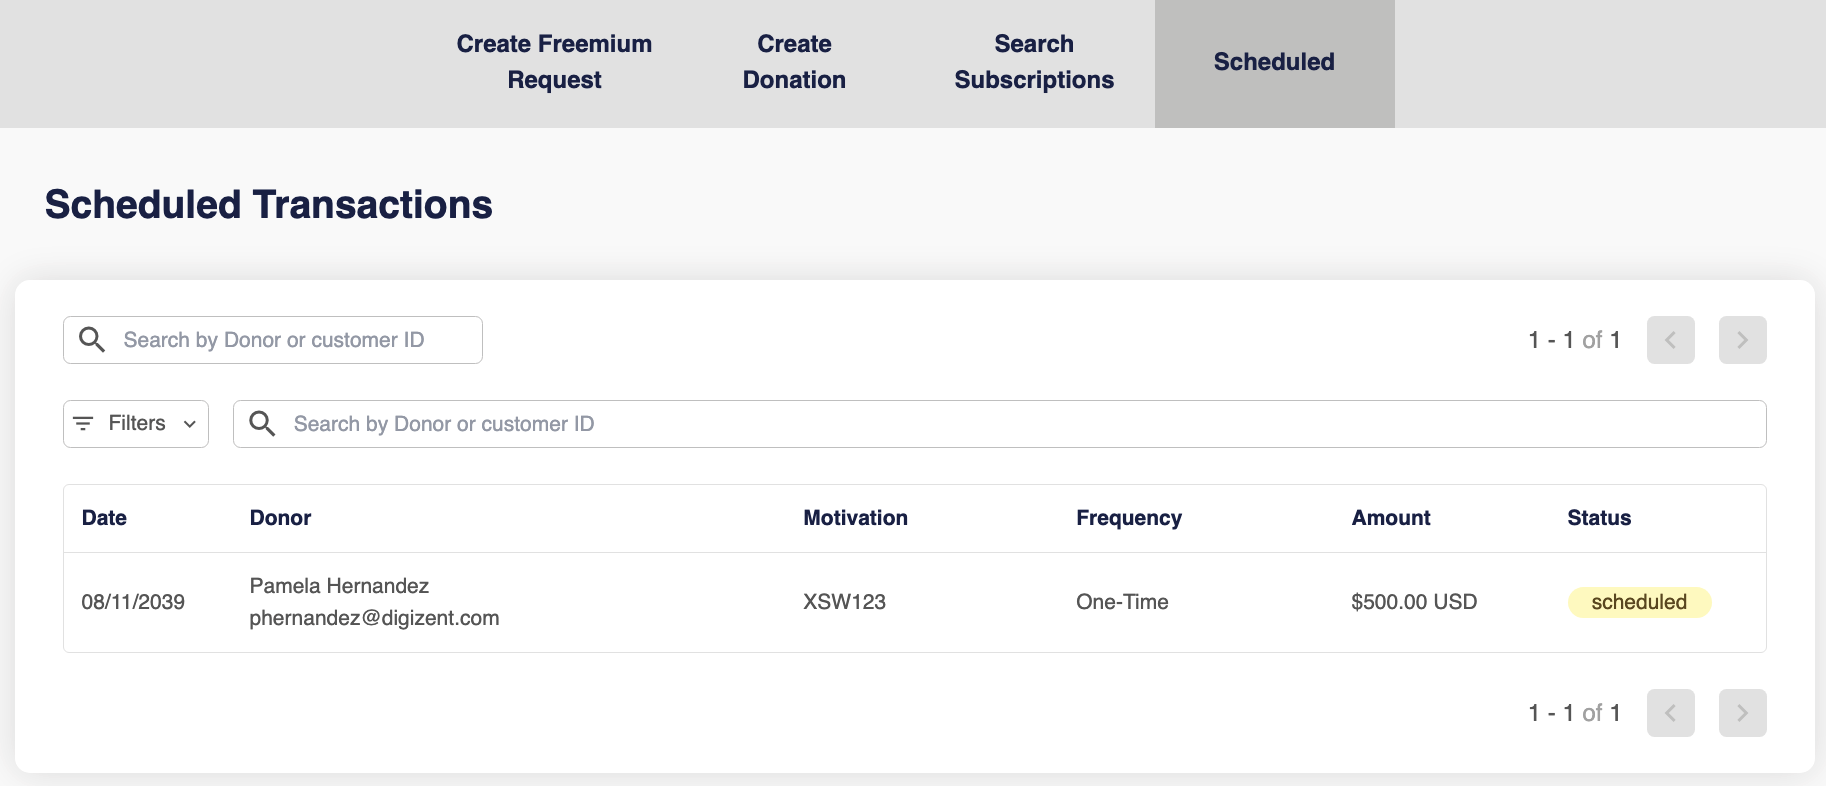This screenshot has height=786, width=1826.
Task: Sort by the Amount column header
Action: 1390,518
